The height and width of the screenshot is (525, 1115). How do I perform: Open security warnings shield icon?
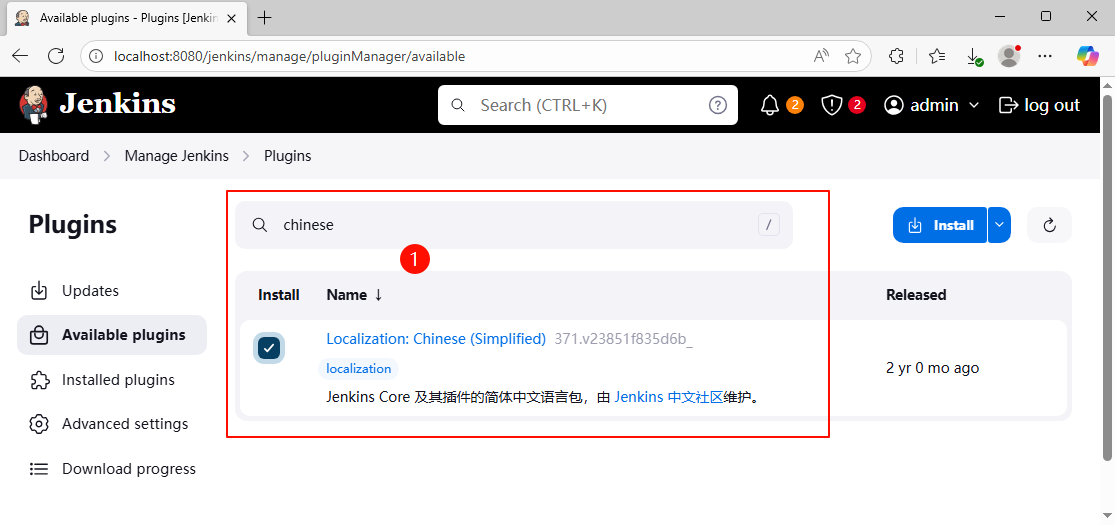coord(831,105)
